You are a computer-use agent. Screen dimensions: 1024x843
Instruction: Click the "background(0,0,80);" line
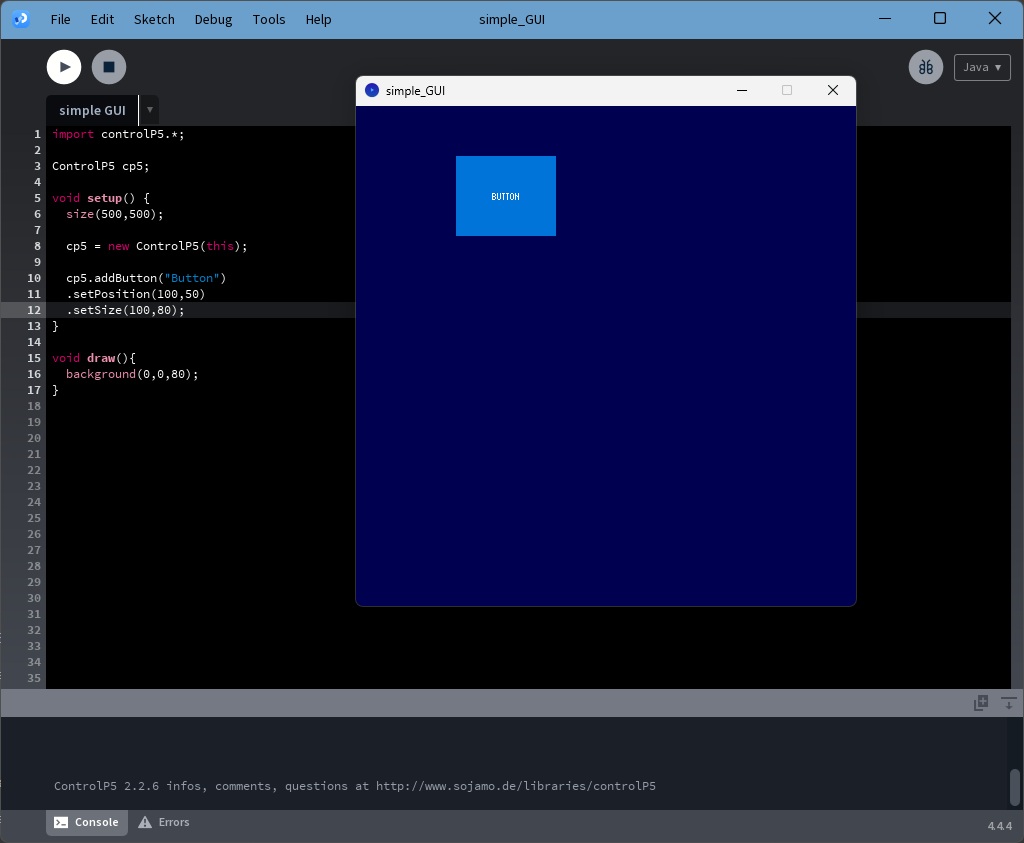coord(132,374)
